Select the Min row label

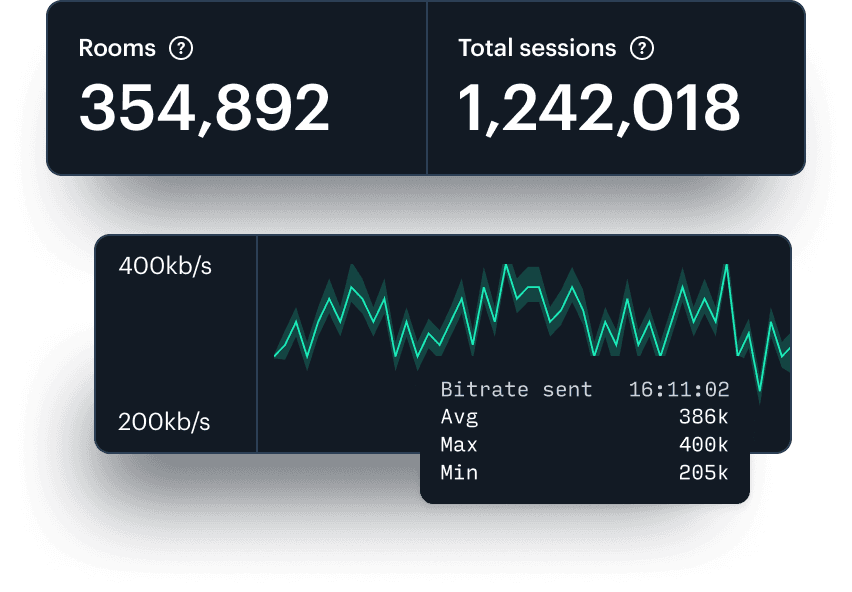click(x=459, y=473)
